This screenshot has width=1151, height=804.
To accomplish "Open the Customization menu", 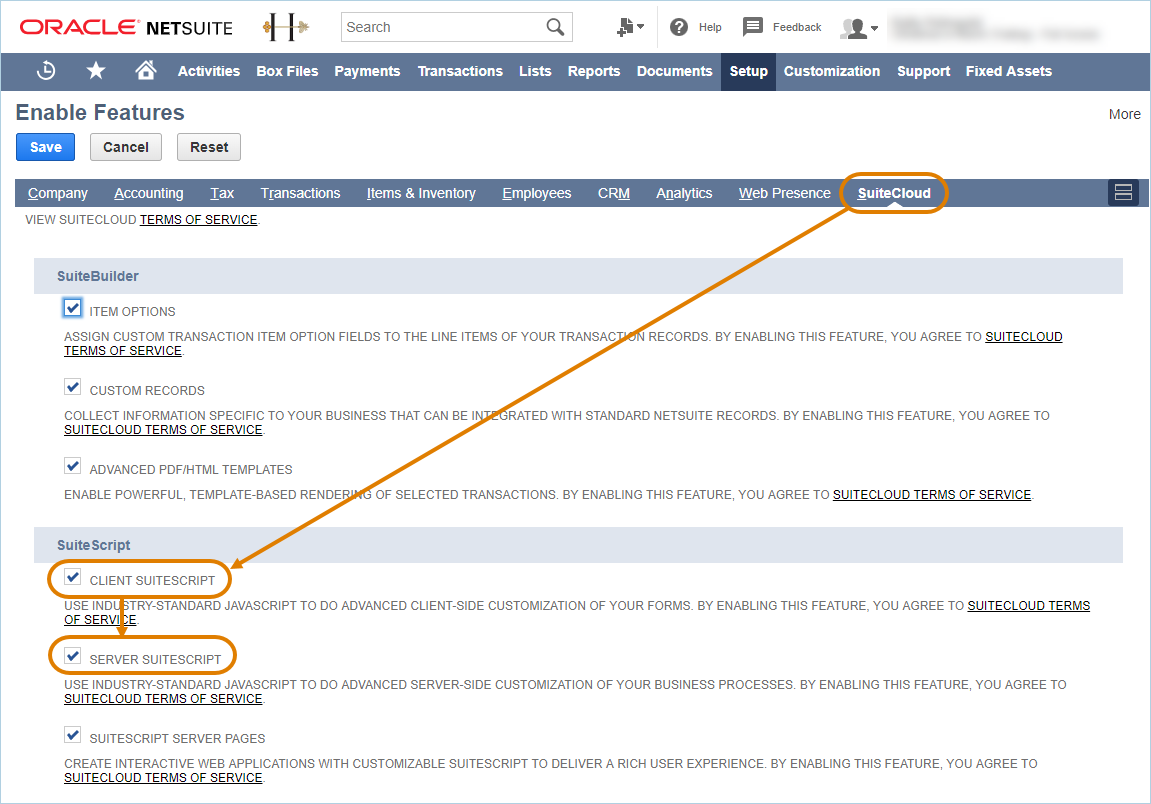I will (x=832, y=71).
